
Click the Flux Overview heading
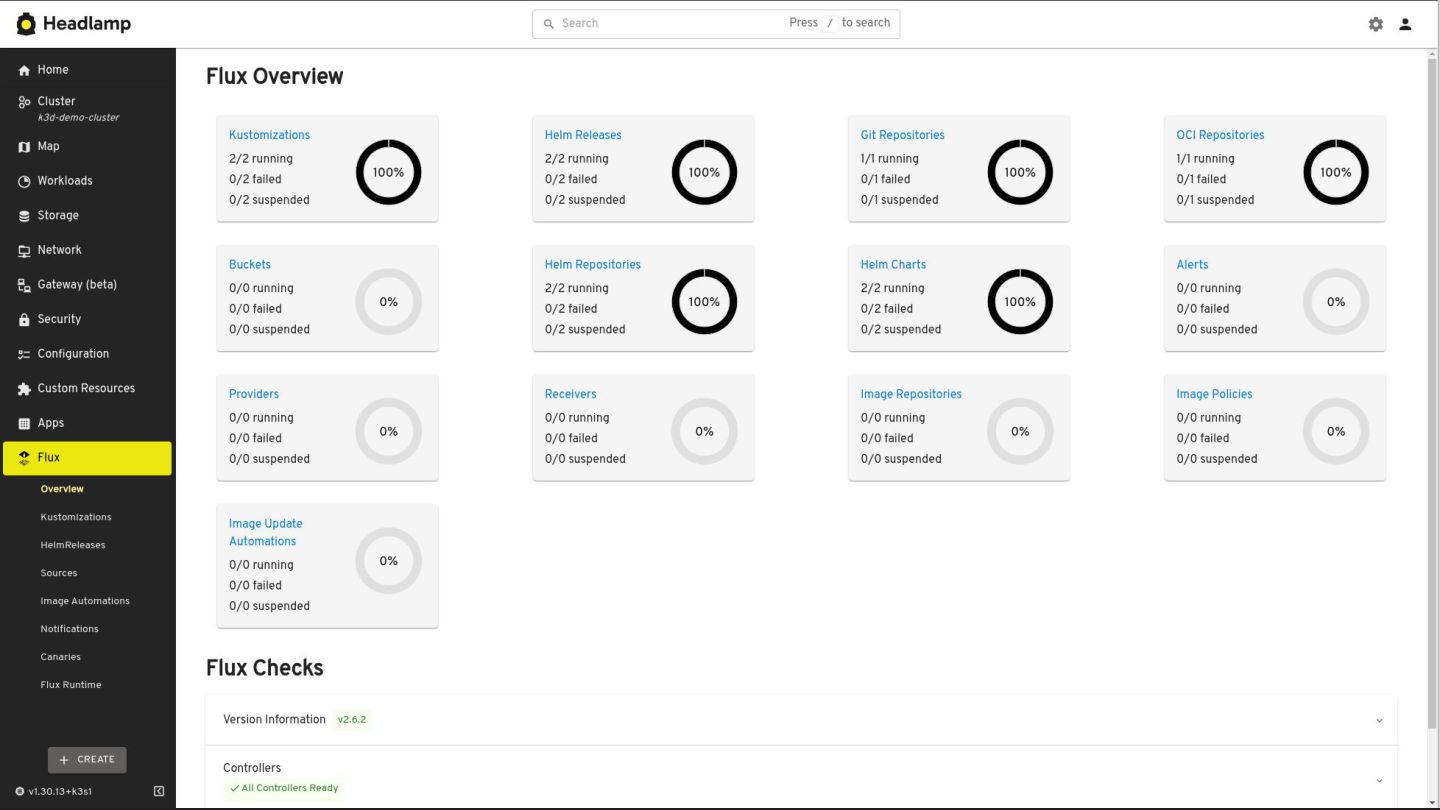275,77
